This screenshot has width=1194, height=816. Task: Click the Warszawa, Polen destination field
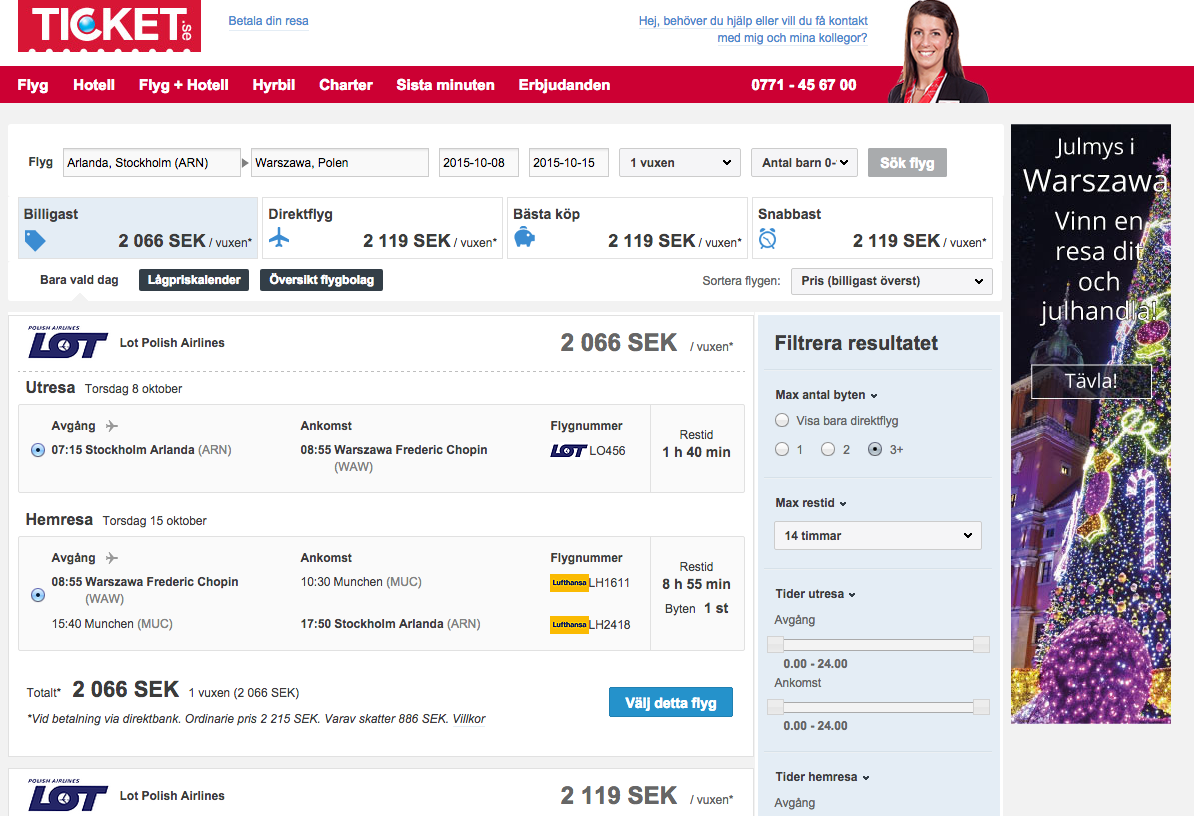click(x=340, y=163)
